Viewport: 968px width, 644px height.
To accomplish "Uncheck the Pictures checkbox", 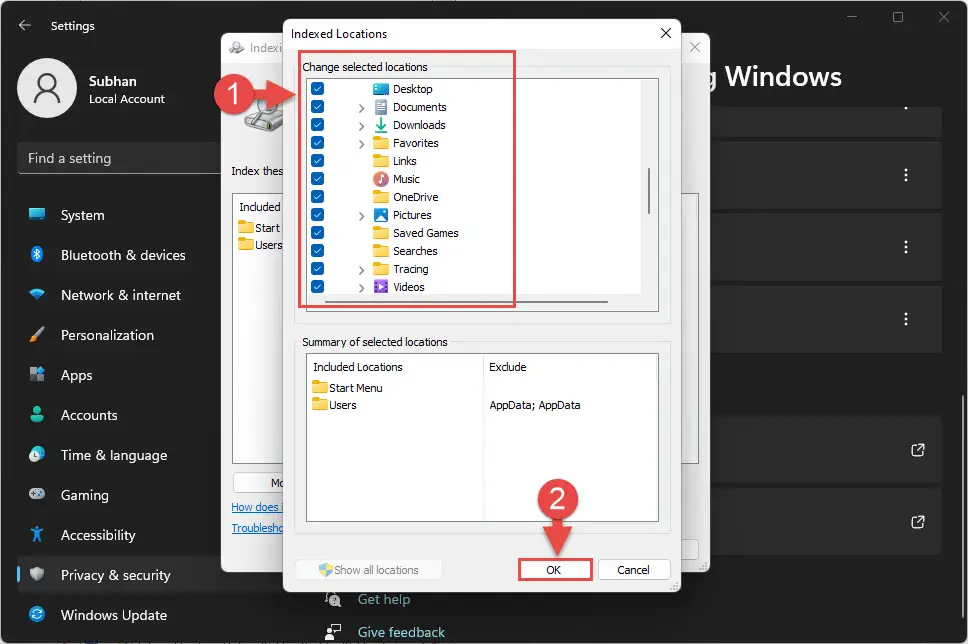I will pos(317,214).
